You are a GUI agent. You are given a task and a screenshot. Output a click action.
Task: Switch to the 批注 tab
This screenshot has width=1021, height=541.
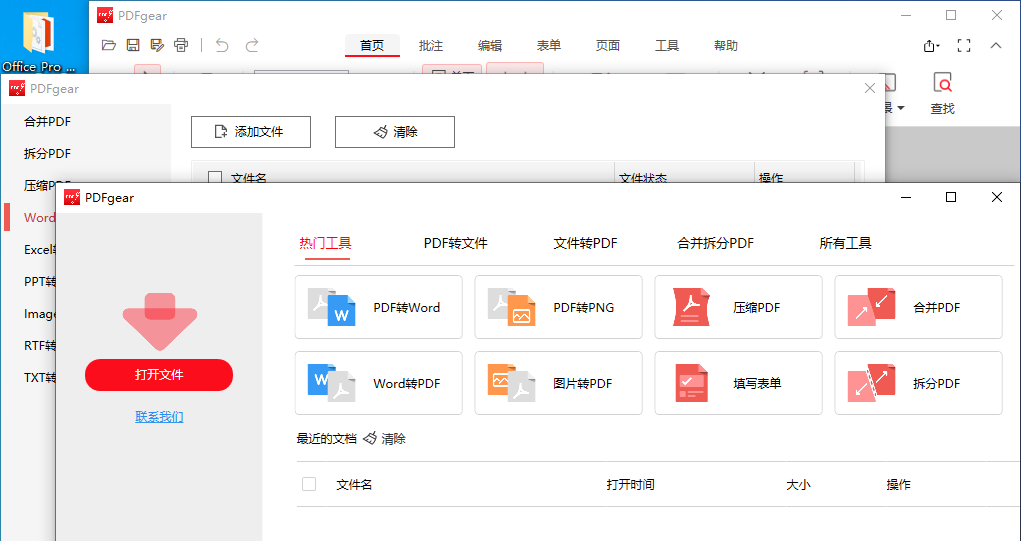[x=431, y=46]
